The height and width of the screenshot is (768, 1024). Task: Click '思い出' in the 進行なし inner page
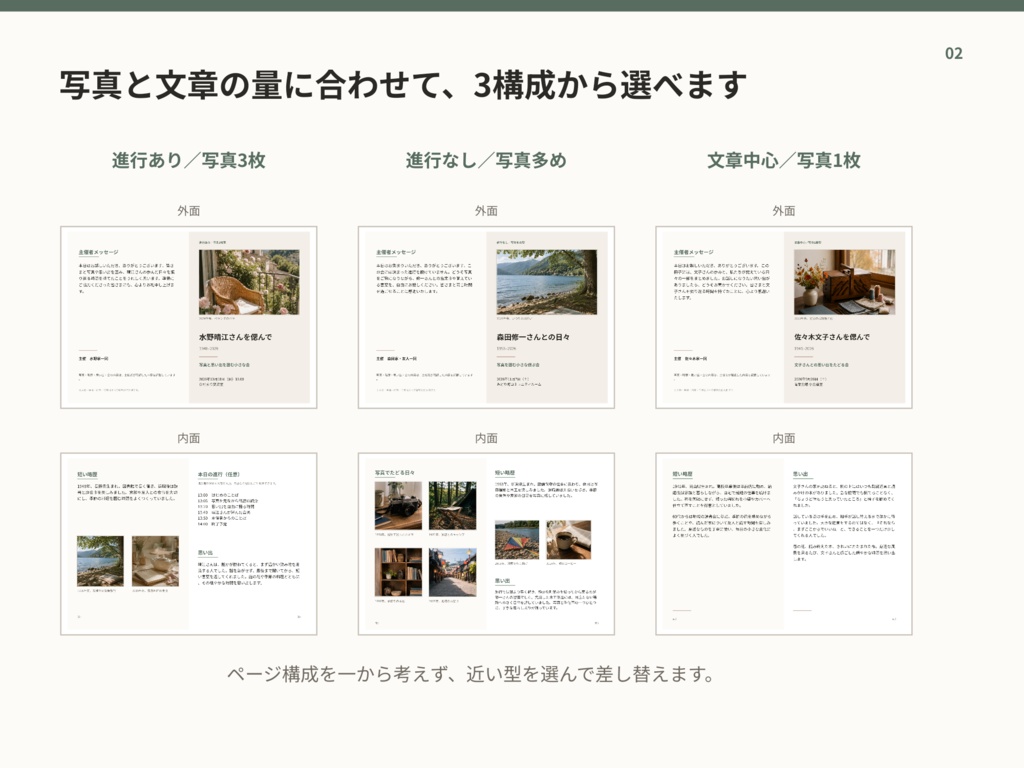(x=502, y=581)
